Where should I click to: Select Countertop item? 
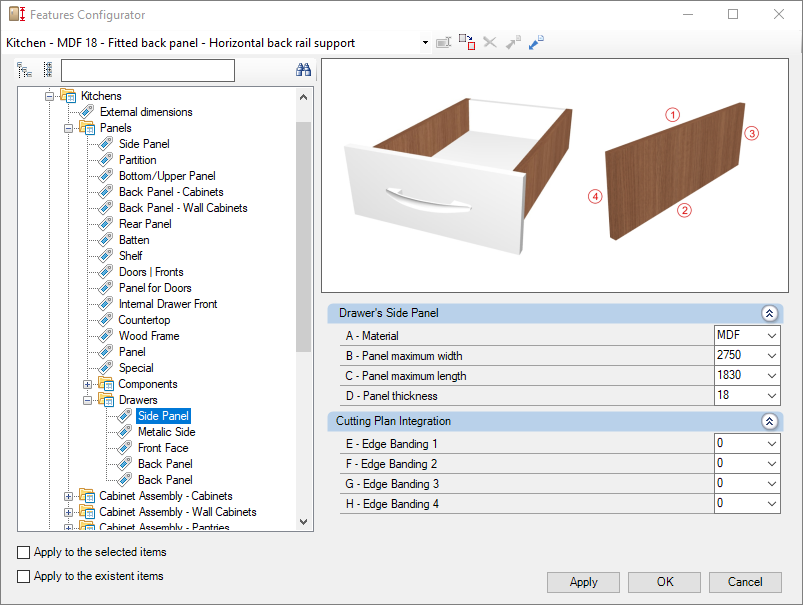[x=144, y=320]
